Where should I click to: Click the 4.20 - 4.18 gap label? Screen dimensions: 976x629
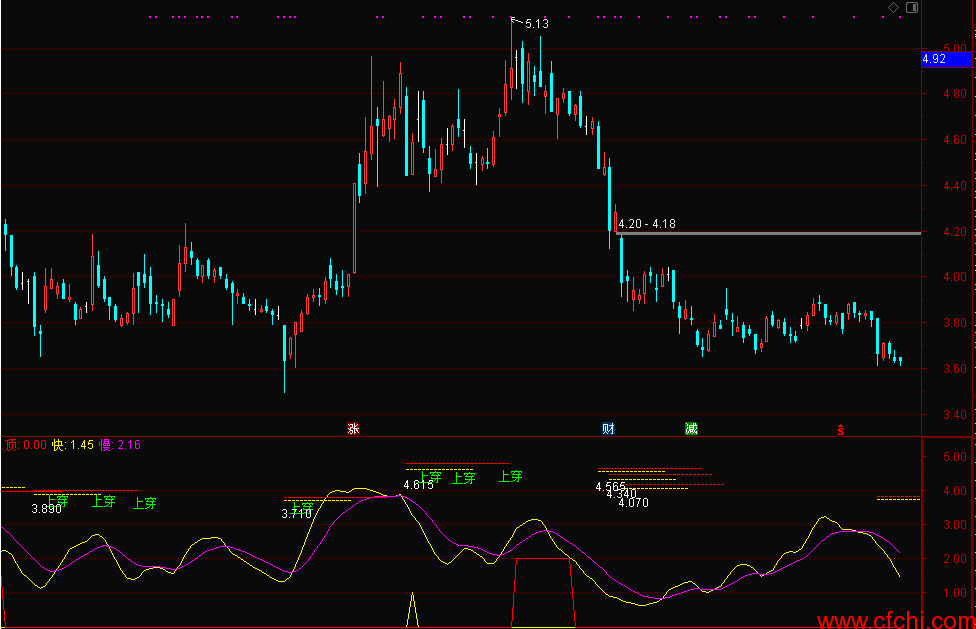647,223
